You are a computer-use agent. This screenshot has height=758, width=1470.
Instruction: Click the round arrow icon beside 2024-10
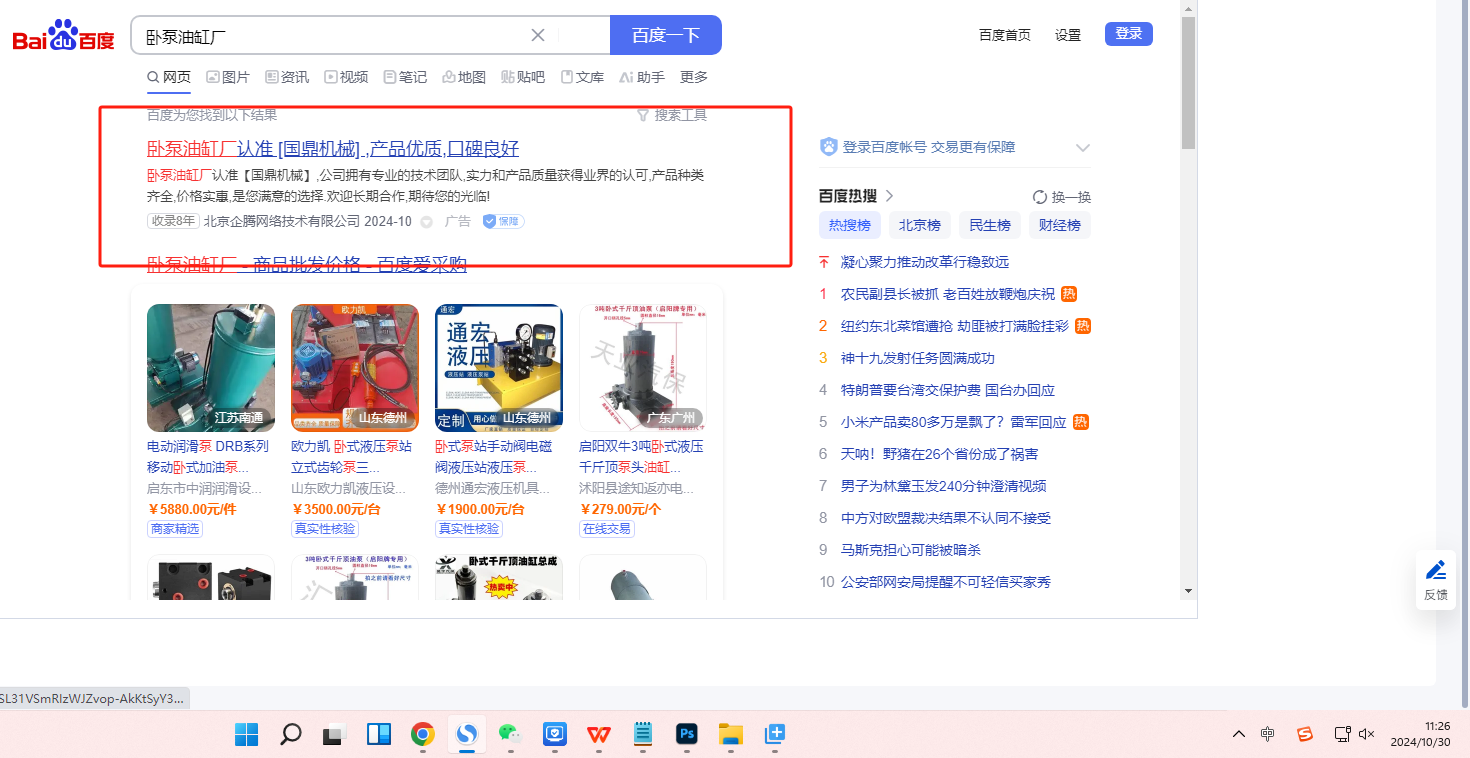coord(426,222)
